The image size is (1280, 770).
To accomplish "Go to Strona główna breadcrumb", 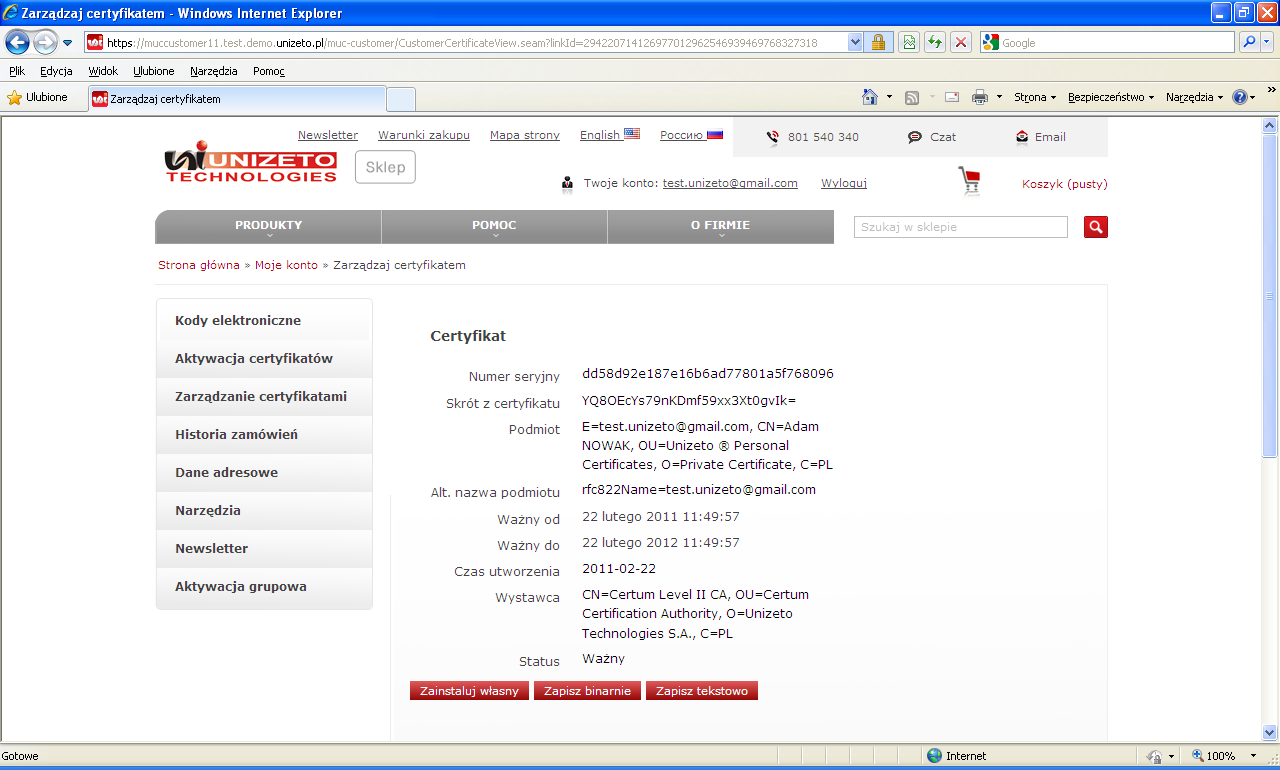I will tap(199, 265).
